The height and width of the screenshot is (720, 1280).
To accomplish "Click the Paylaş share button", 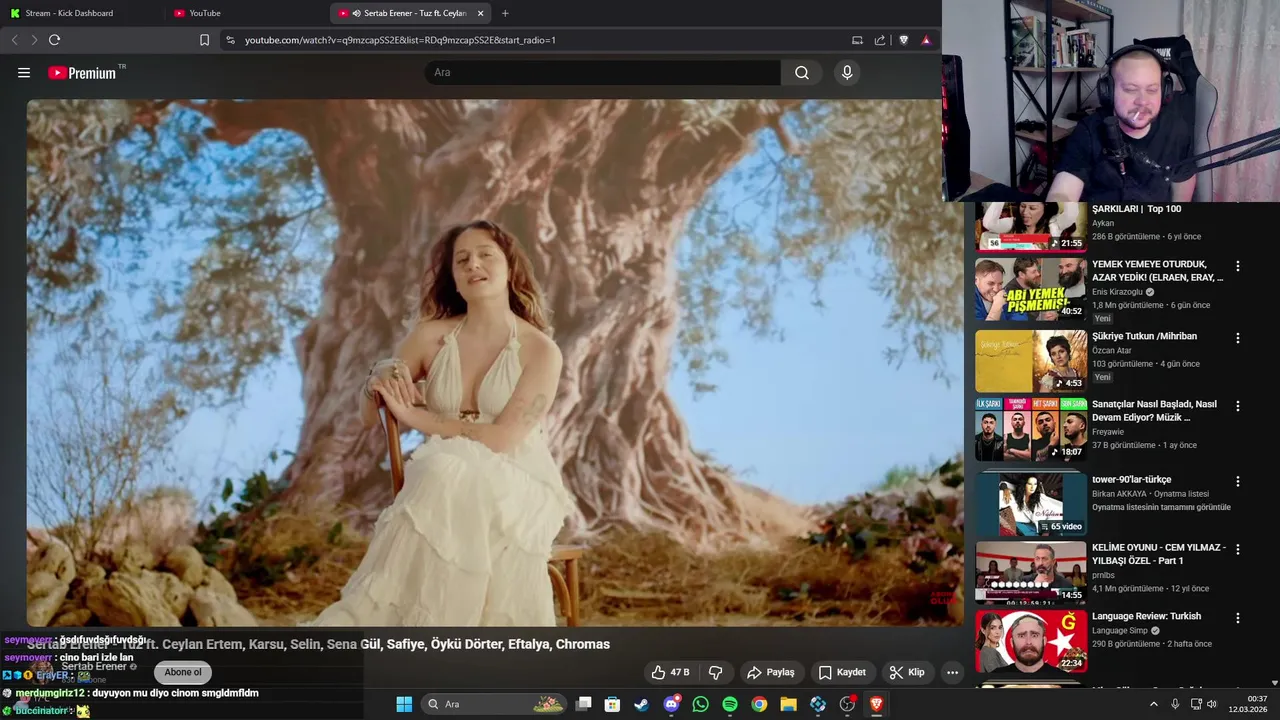I will (771, 672).
